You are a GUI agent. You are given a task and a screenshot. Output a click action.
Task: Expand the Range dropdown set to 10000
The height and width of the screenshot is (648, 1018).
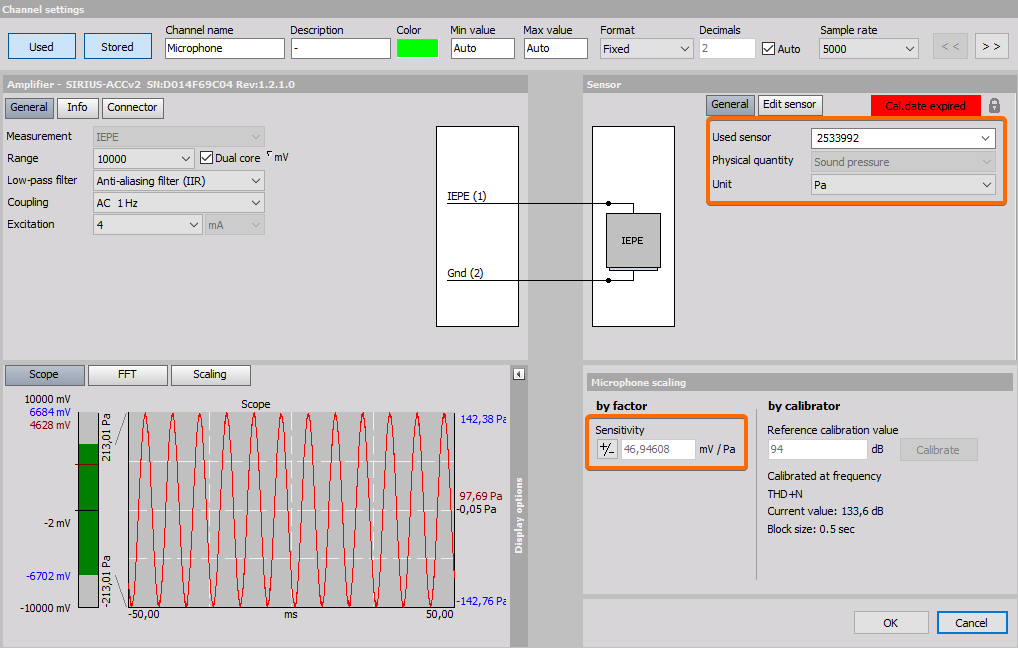(143, 159)
